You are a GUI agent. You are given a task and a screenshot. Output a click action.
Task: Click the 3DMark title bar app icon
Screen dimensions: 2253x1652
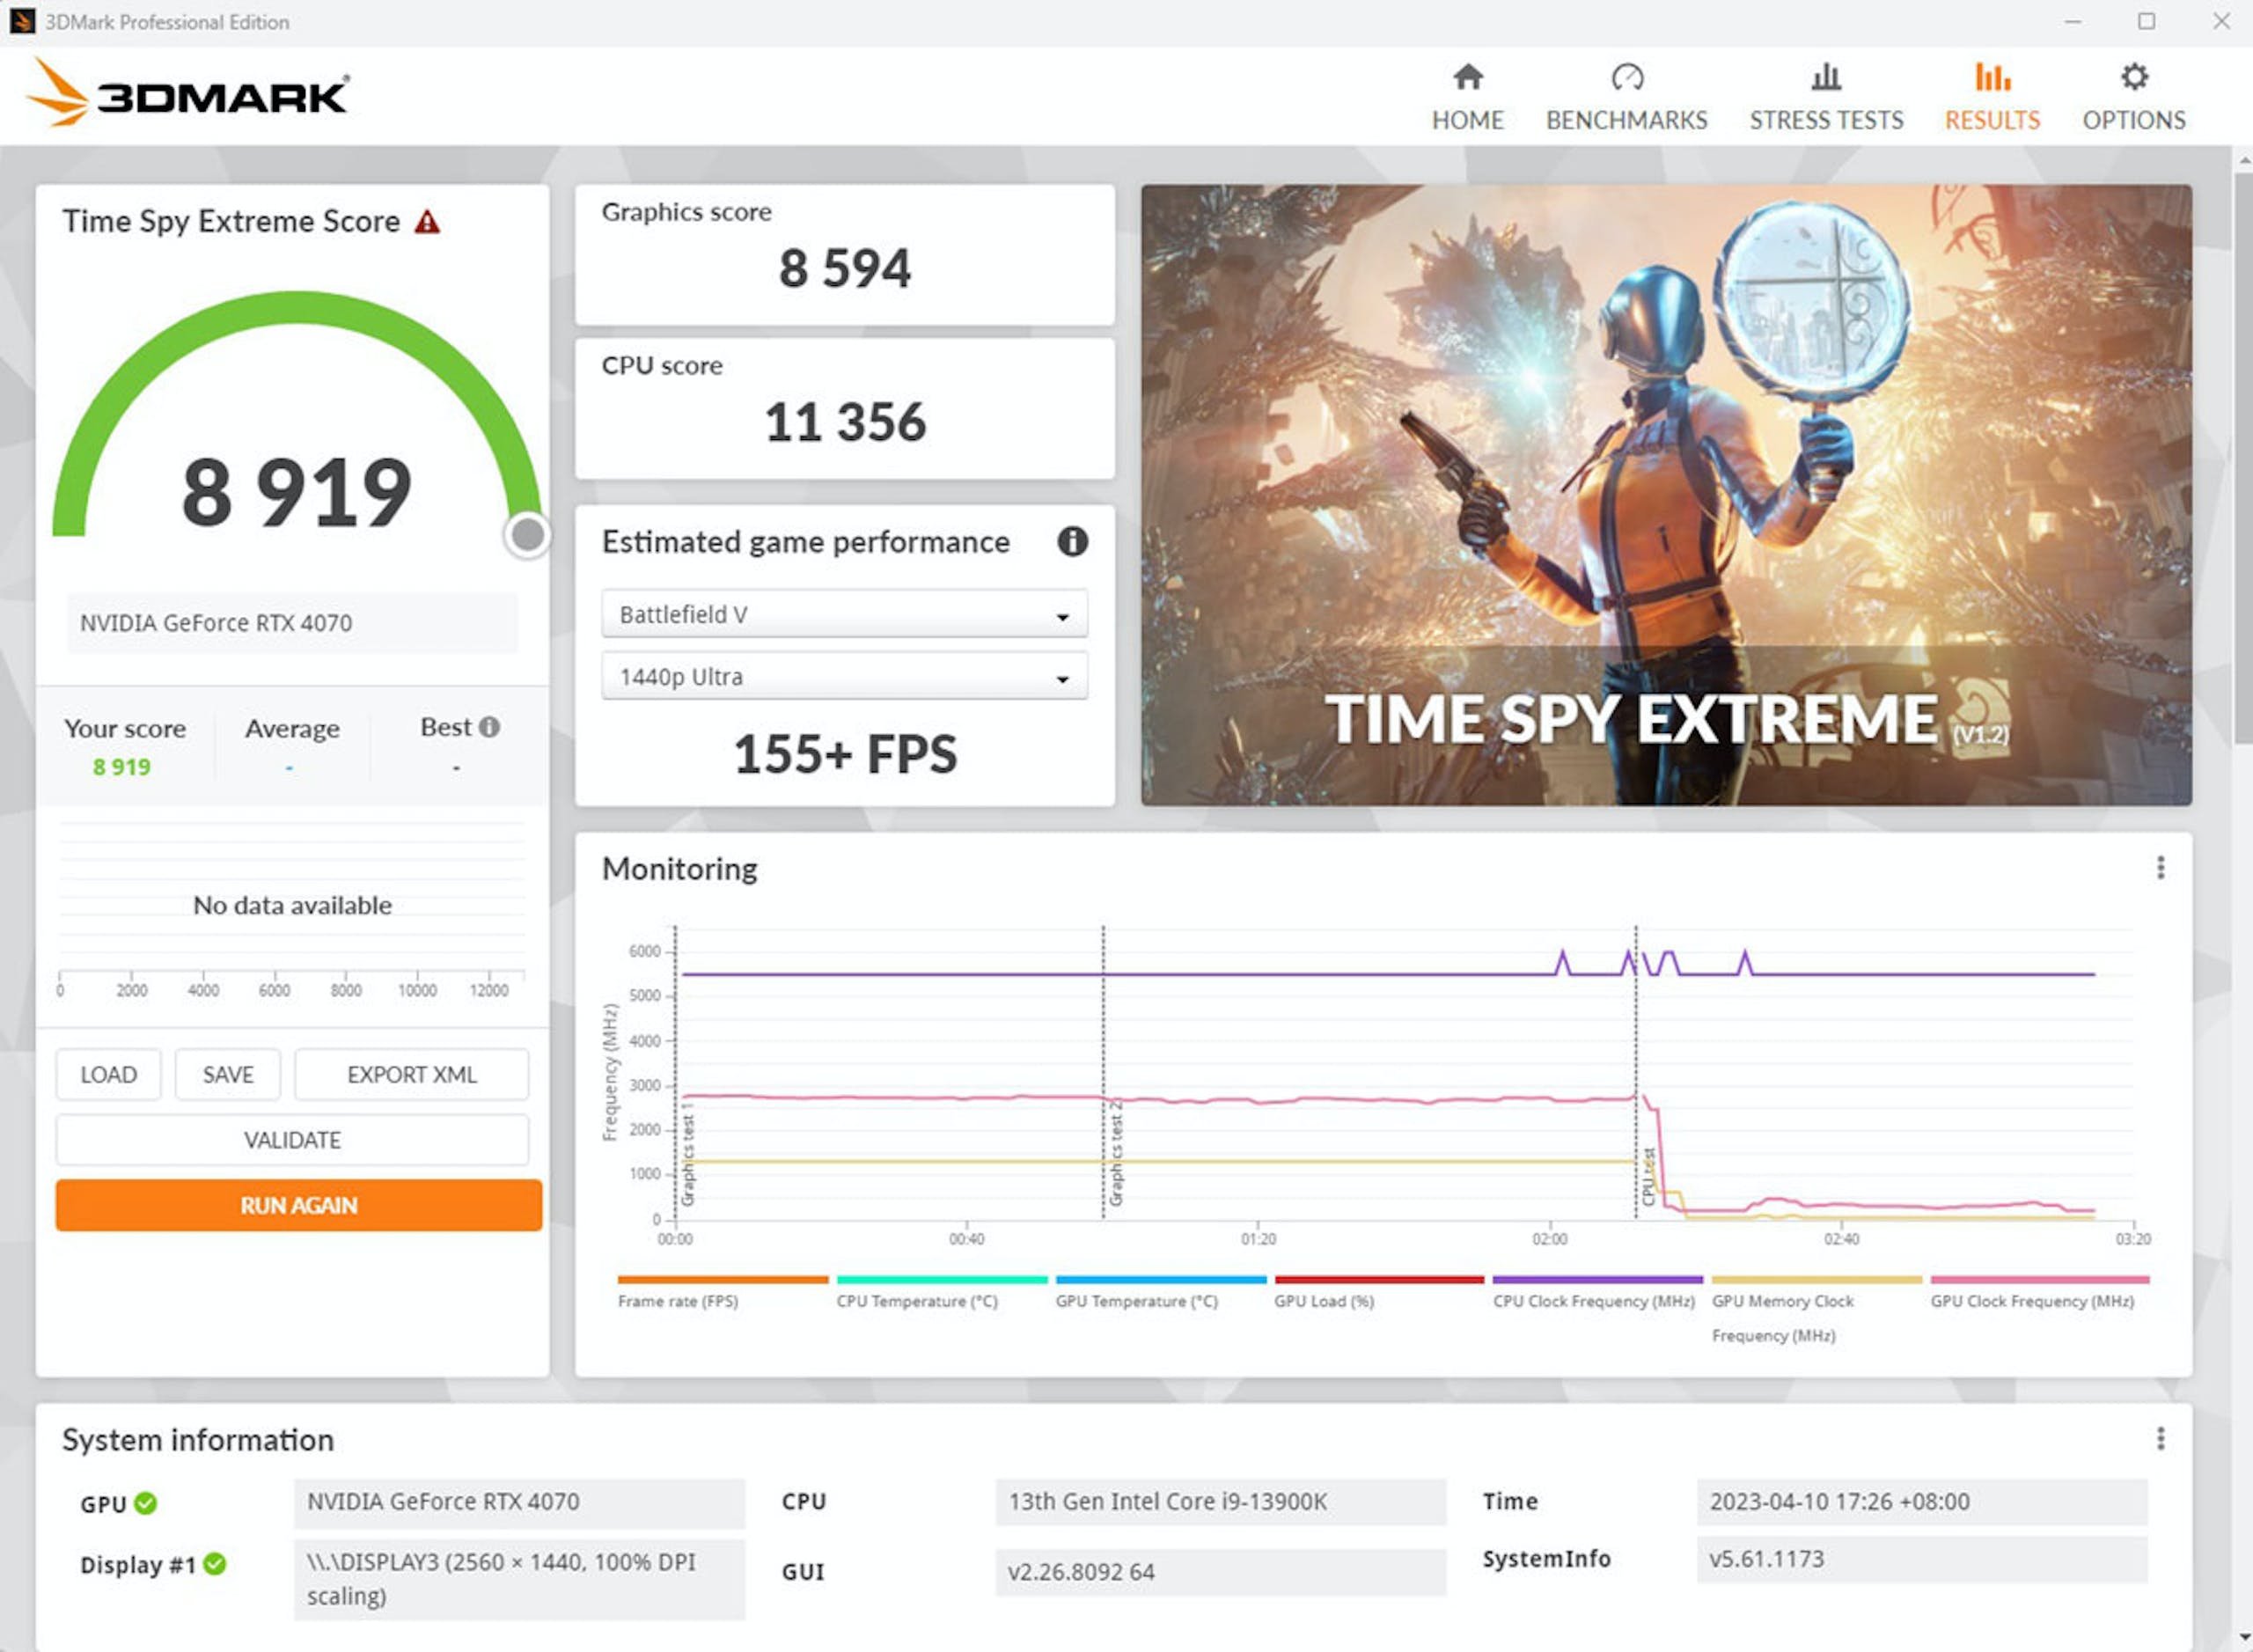(22, 21)
